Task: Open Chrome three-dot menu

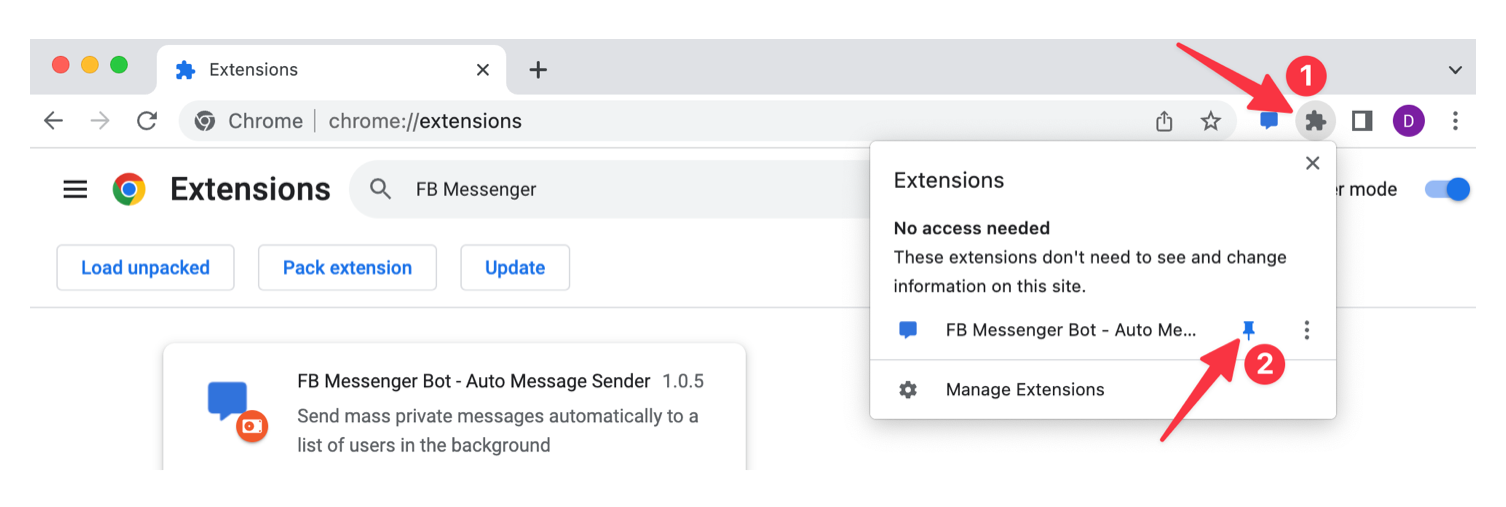Action: coord(1455,122)
